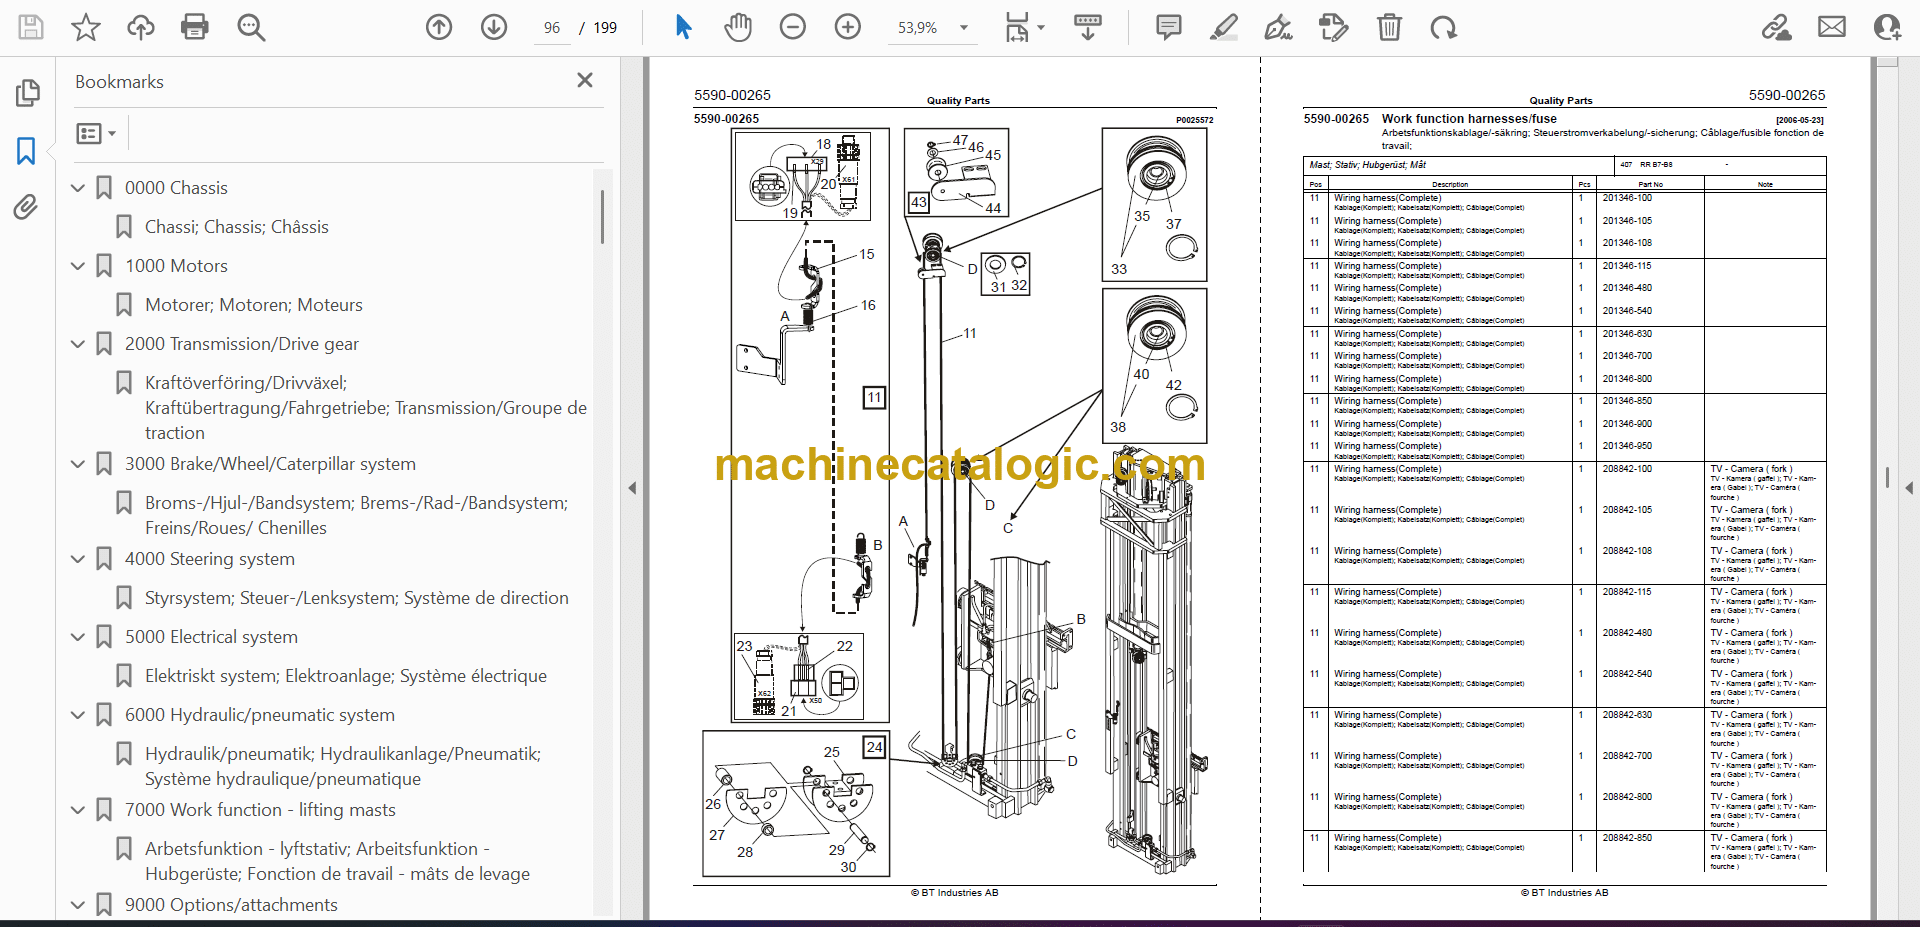
Task: Click the bookmarks panel scrollbar
Action: (602, 217)
